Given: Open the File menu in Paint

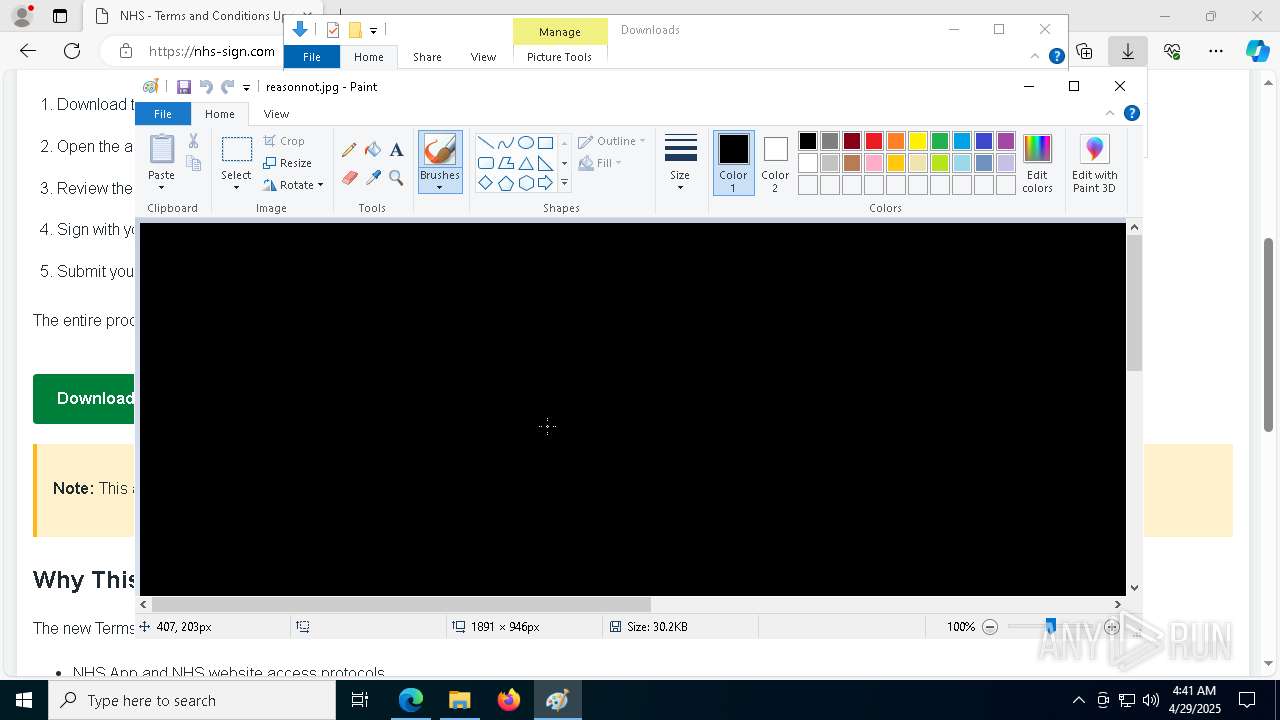Looking at the screenshot, I should coord(163,114).
